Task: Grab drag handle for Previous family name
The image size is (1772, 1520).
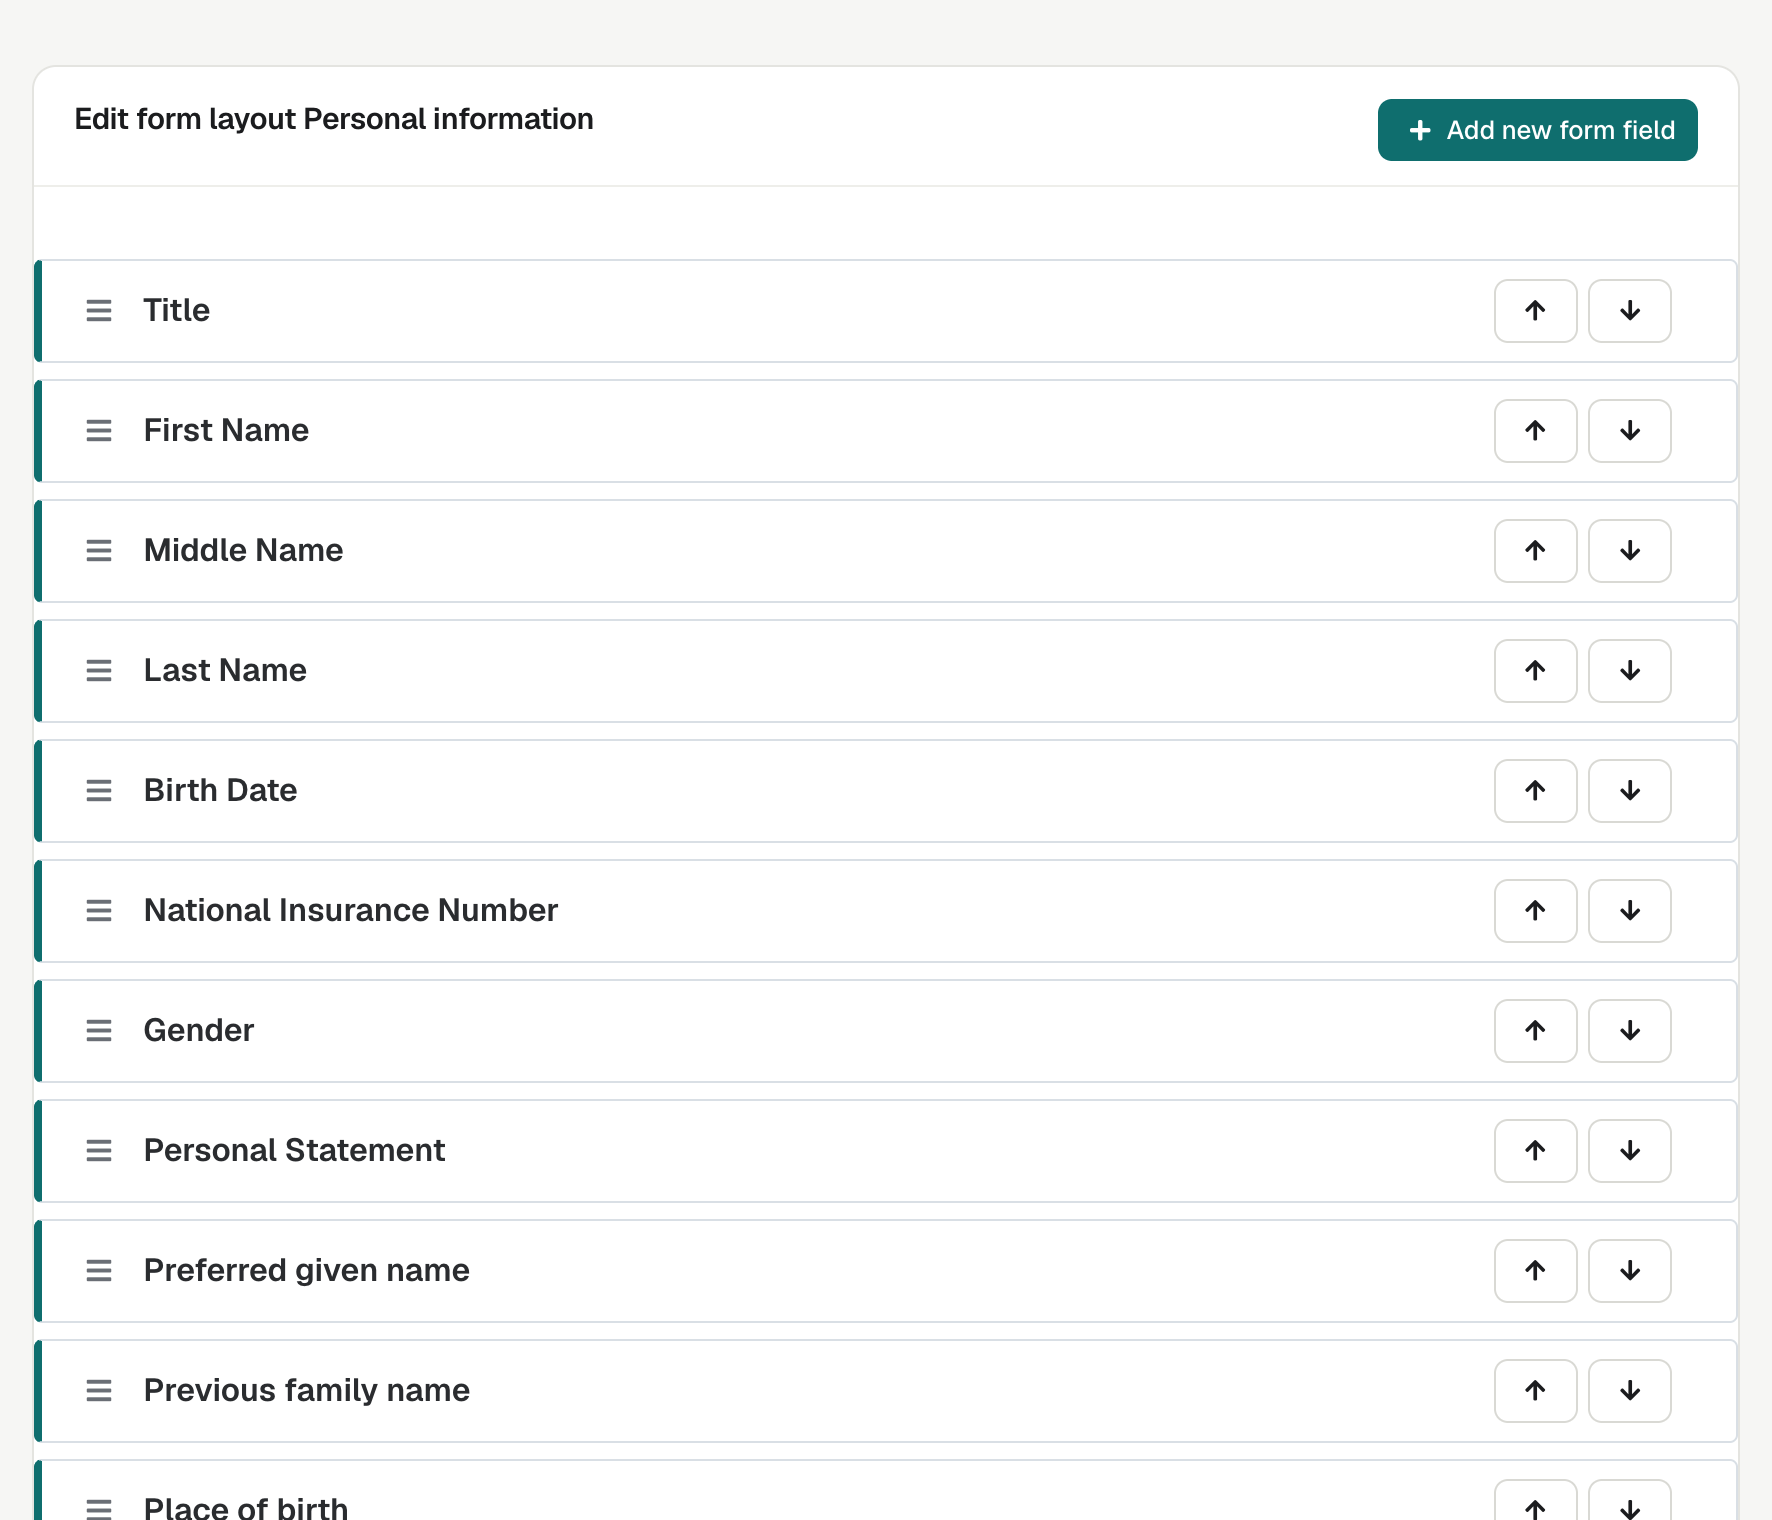Action: click(99, 1391)
